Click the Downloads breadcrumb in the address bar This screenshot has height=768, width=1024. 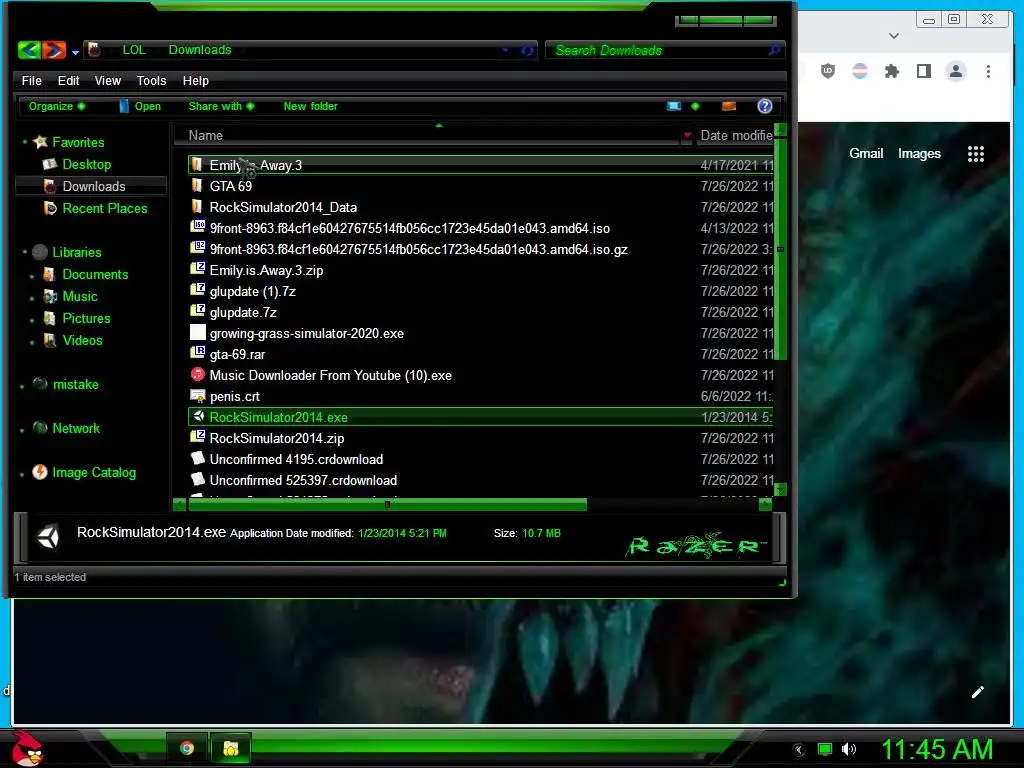click(200, 50)
